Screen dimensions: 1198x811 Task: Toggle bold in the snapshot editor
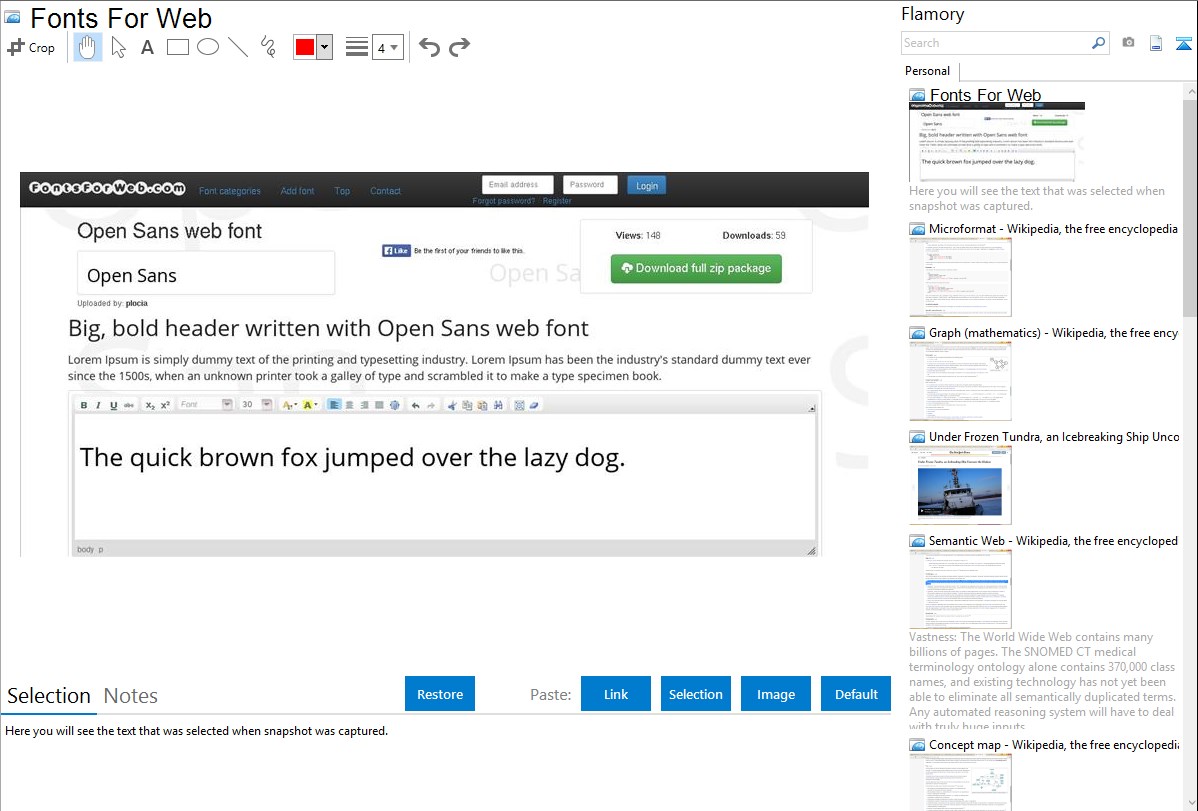[x=84, y=405]
